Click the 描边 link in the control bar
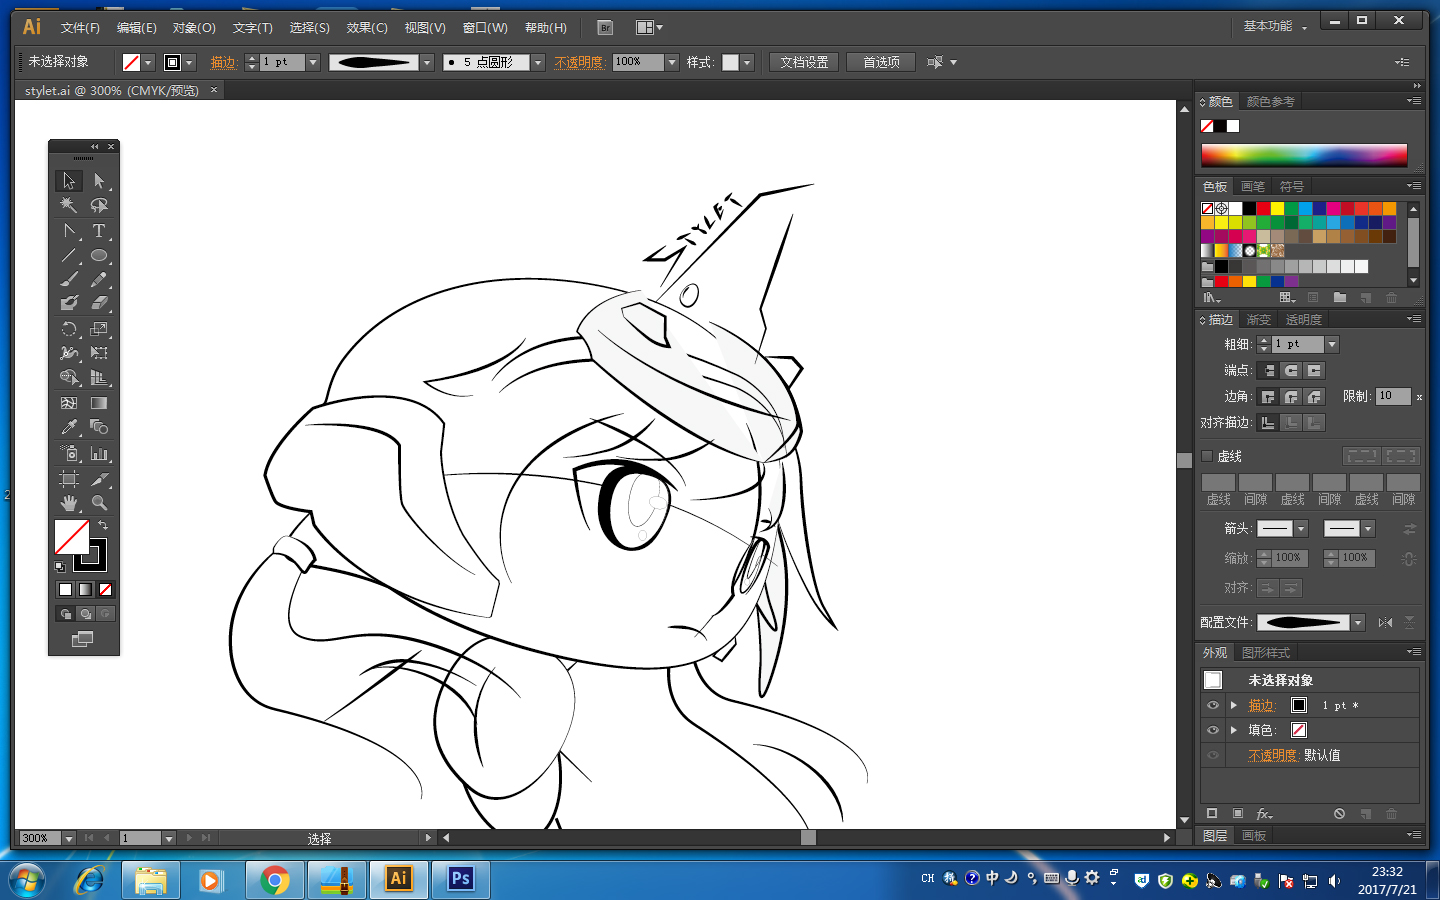 pyautogui.click(x=223, y=62)
